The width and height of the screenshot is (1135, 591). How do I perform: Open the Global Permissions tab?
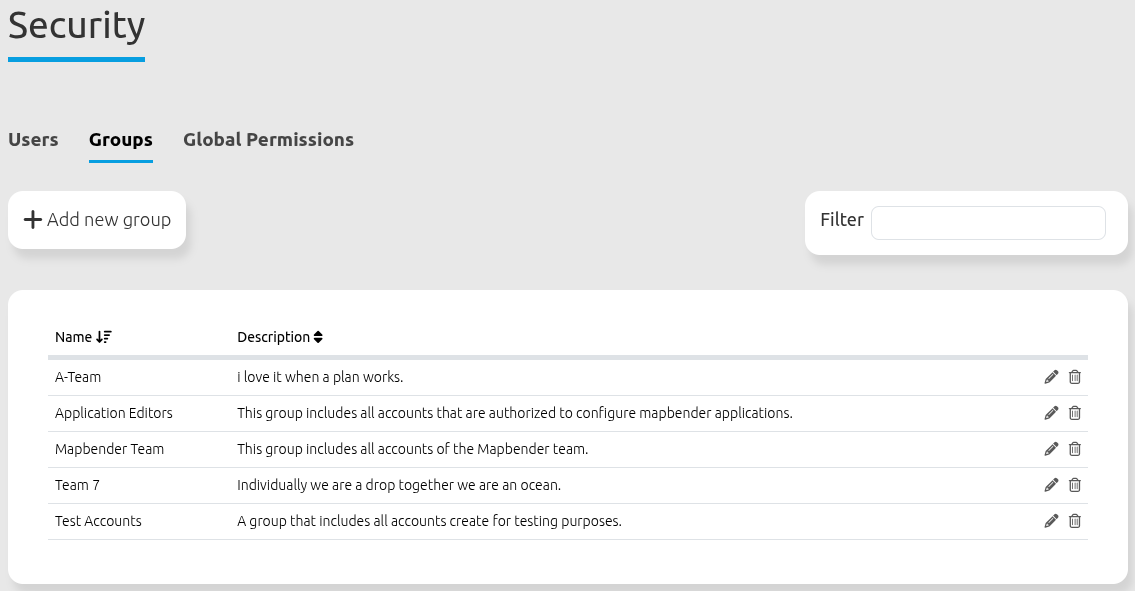(x=268, y=140)
